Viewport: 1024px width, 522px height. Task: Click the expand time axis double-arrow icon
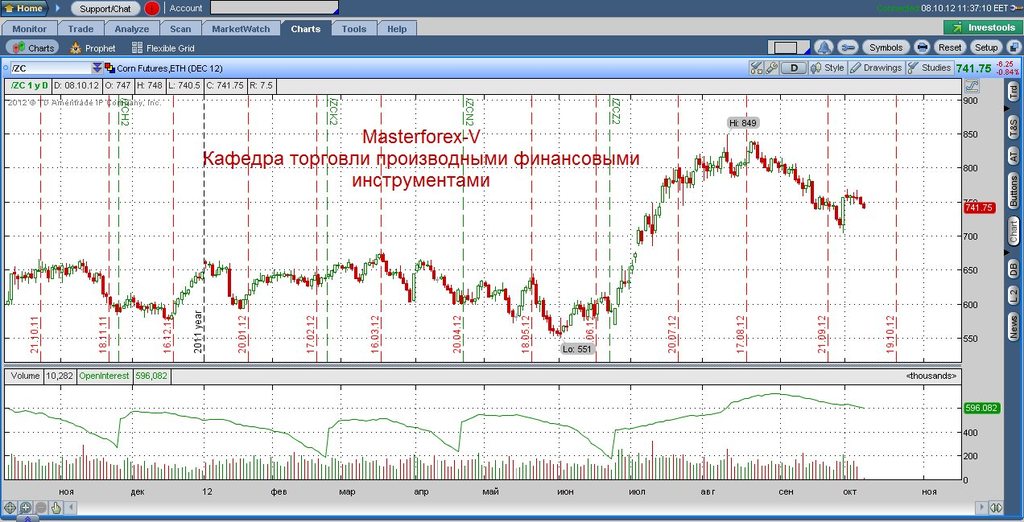(x=997, y=507)
